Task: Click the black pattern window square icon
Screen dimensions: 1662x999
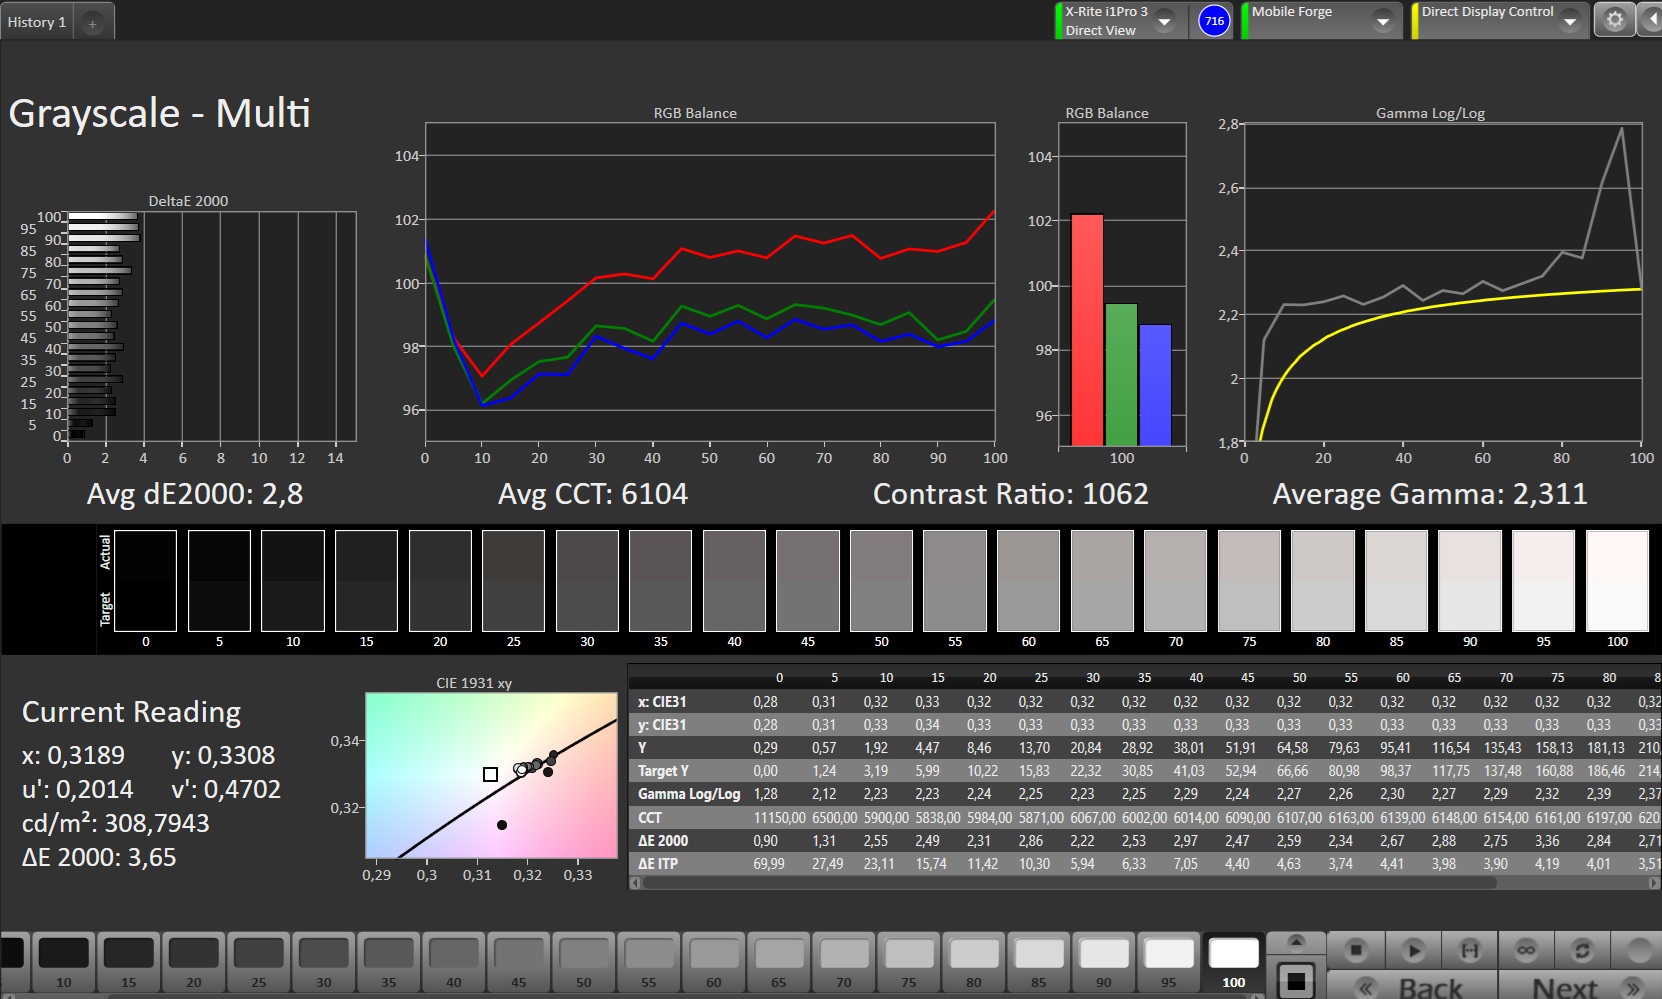Action: coord(1296,981)
